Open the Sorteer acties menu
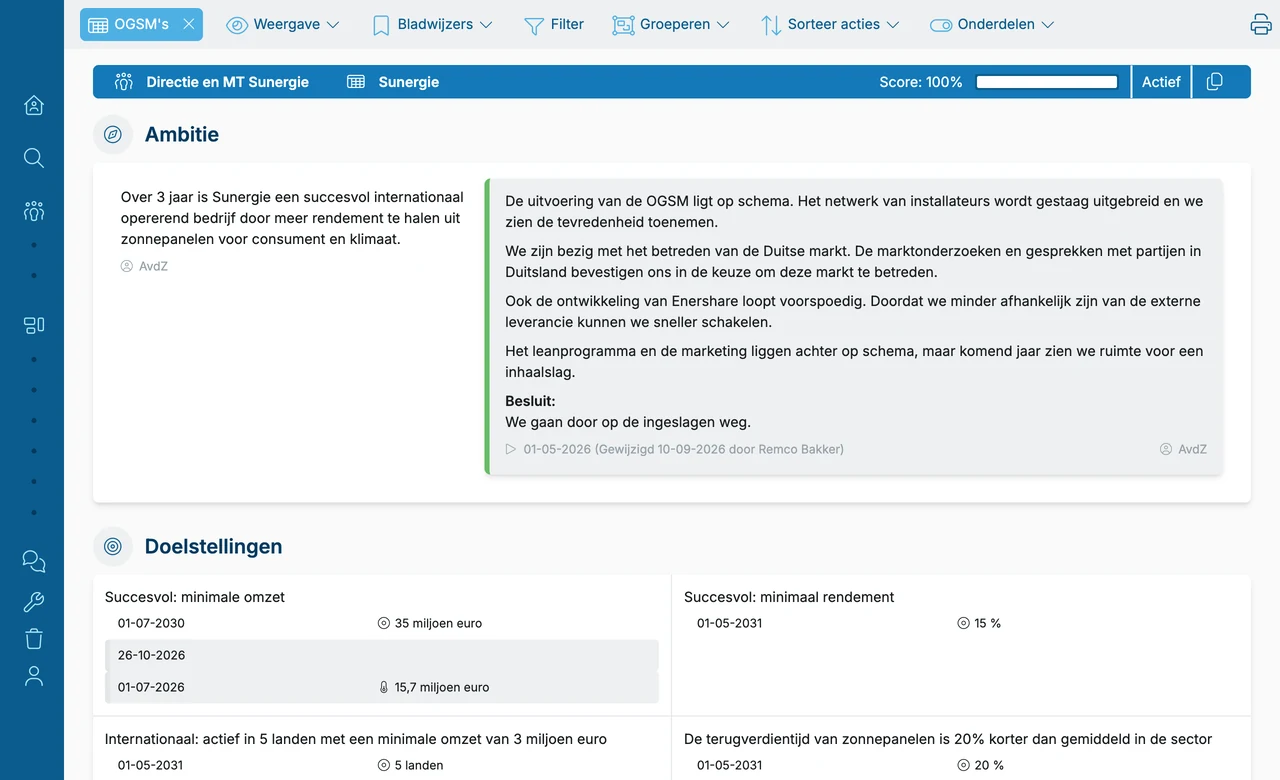 coord(830,24)
